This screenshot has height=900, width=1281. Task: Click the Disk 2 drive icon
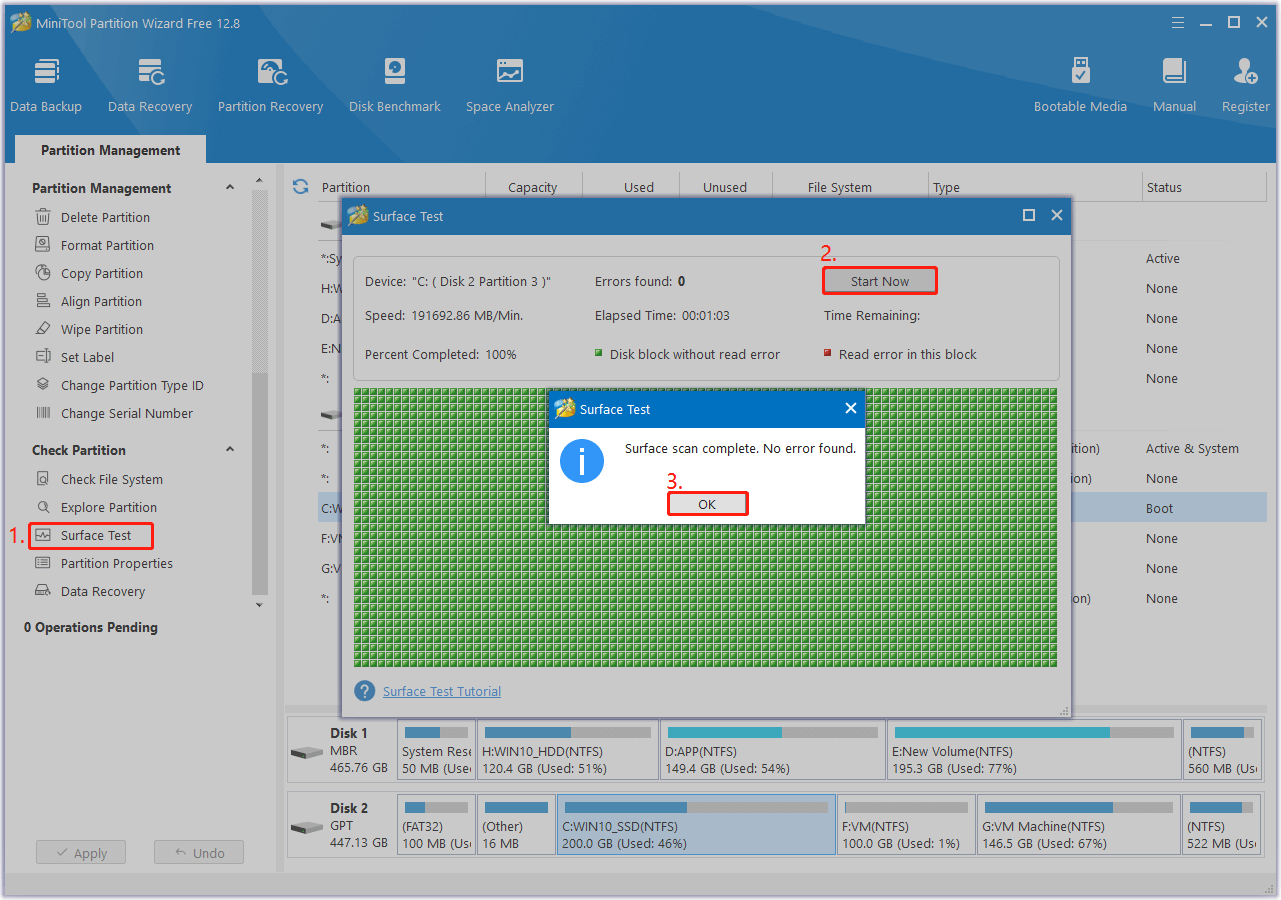pyautogui.click(x=306, y=828)
